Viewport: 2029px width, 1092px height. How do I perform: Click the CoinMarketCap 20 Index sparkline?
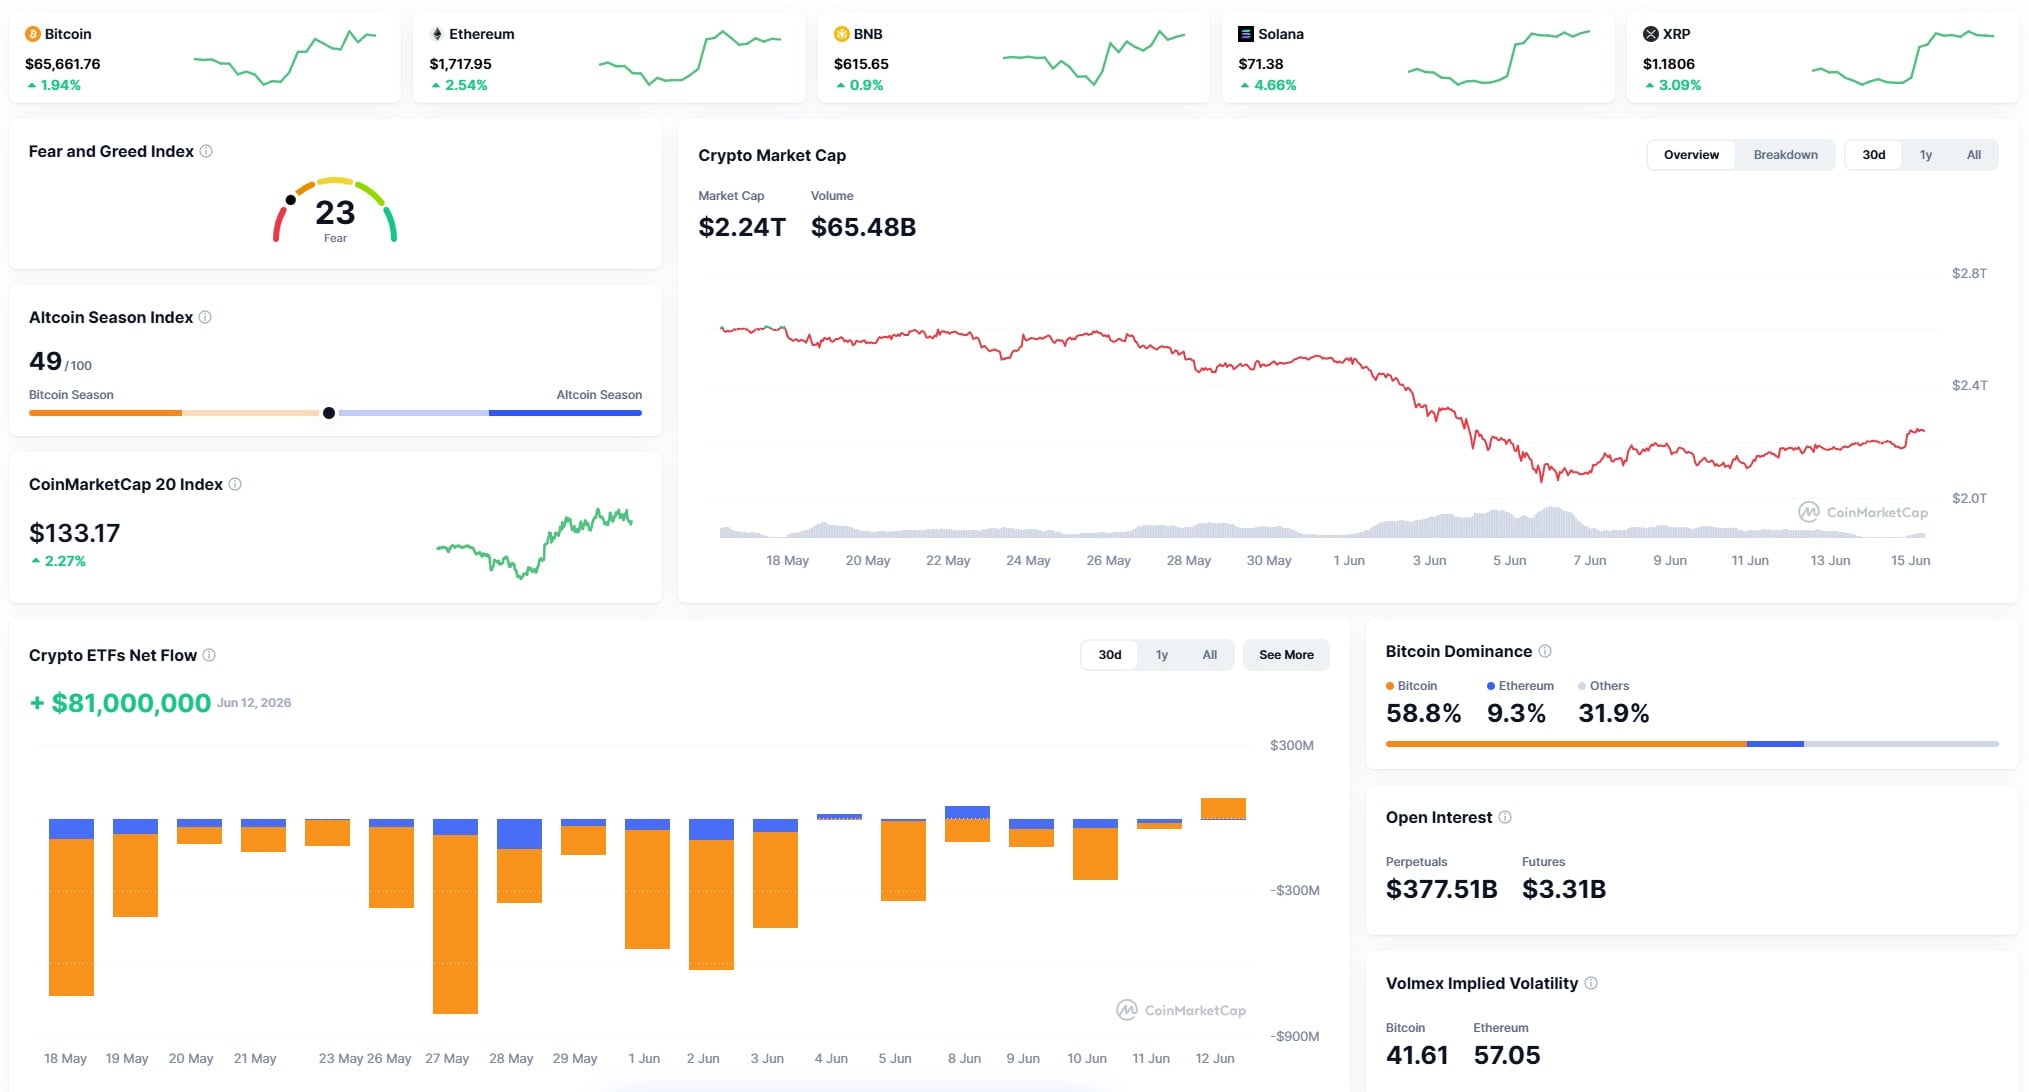click(534, 543)
